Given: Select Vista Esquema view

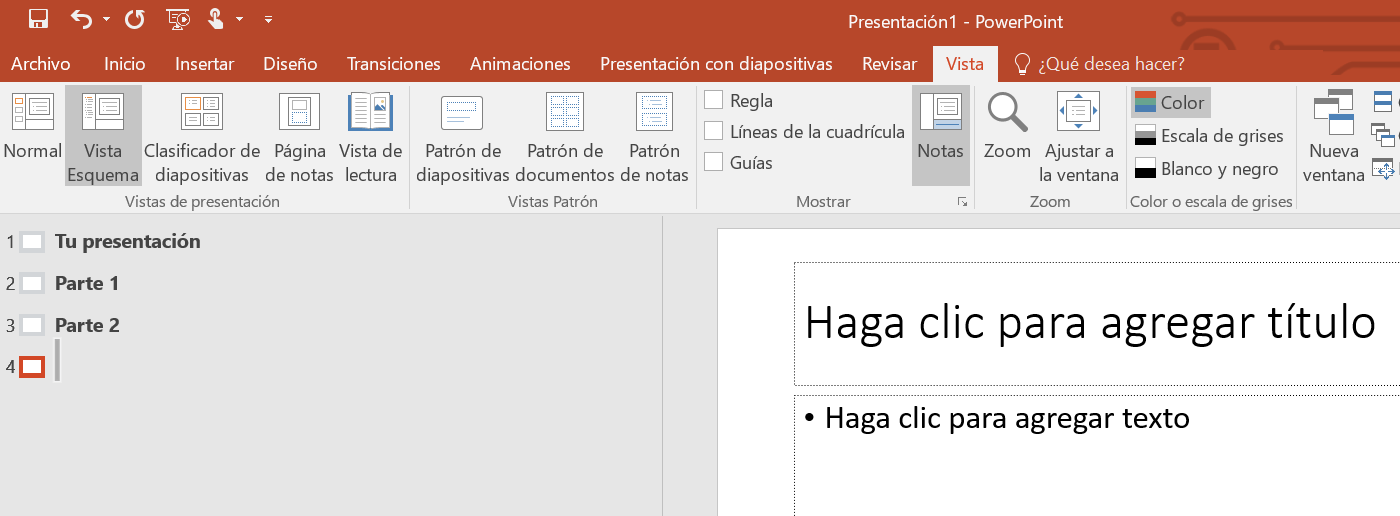Looking at the screenshot, I should 103,136.
